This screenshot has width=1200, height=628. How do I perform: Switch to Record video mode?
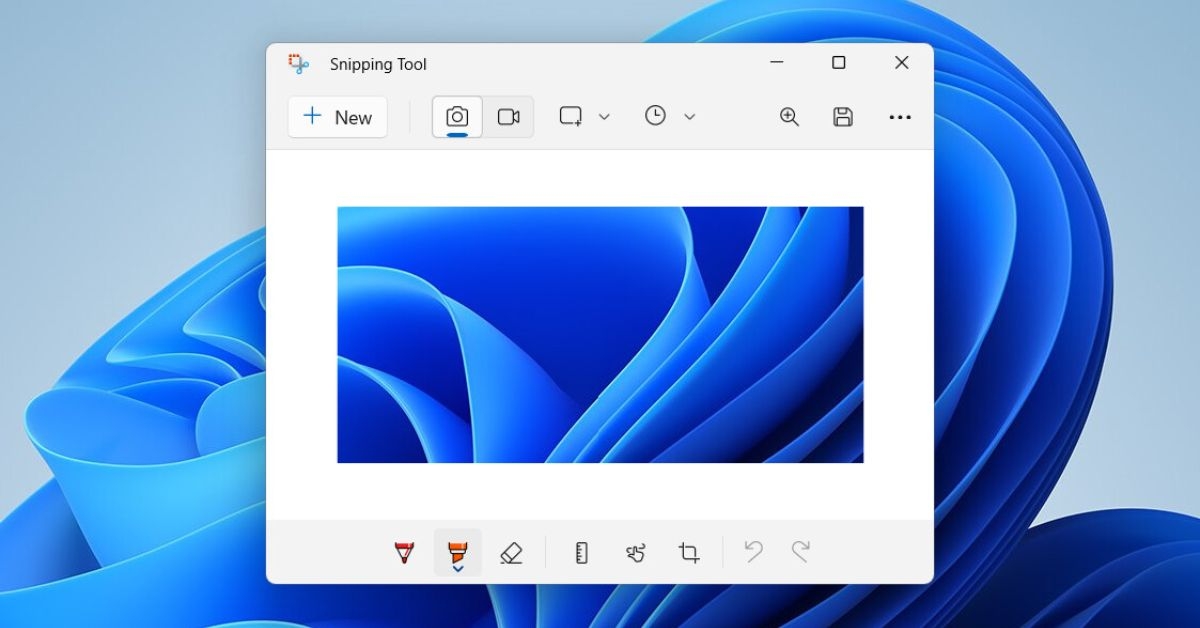pos(509,117)
